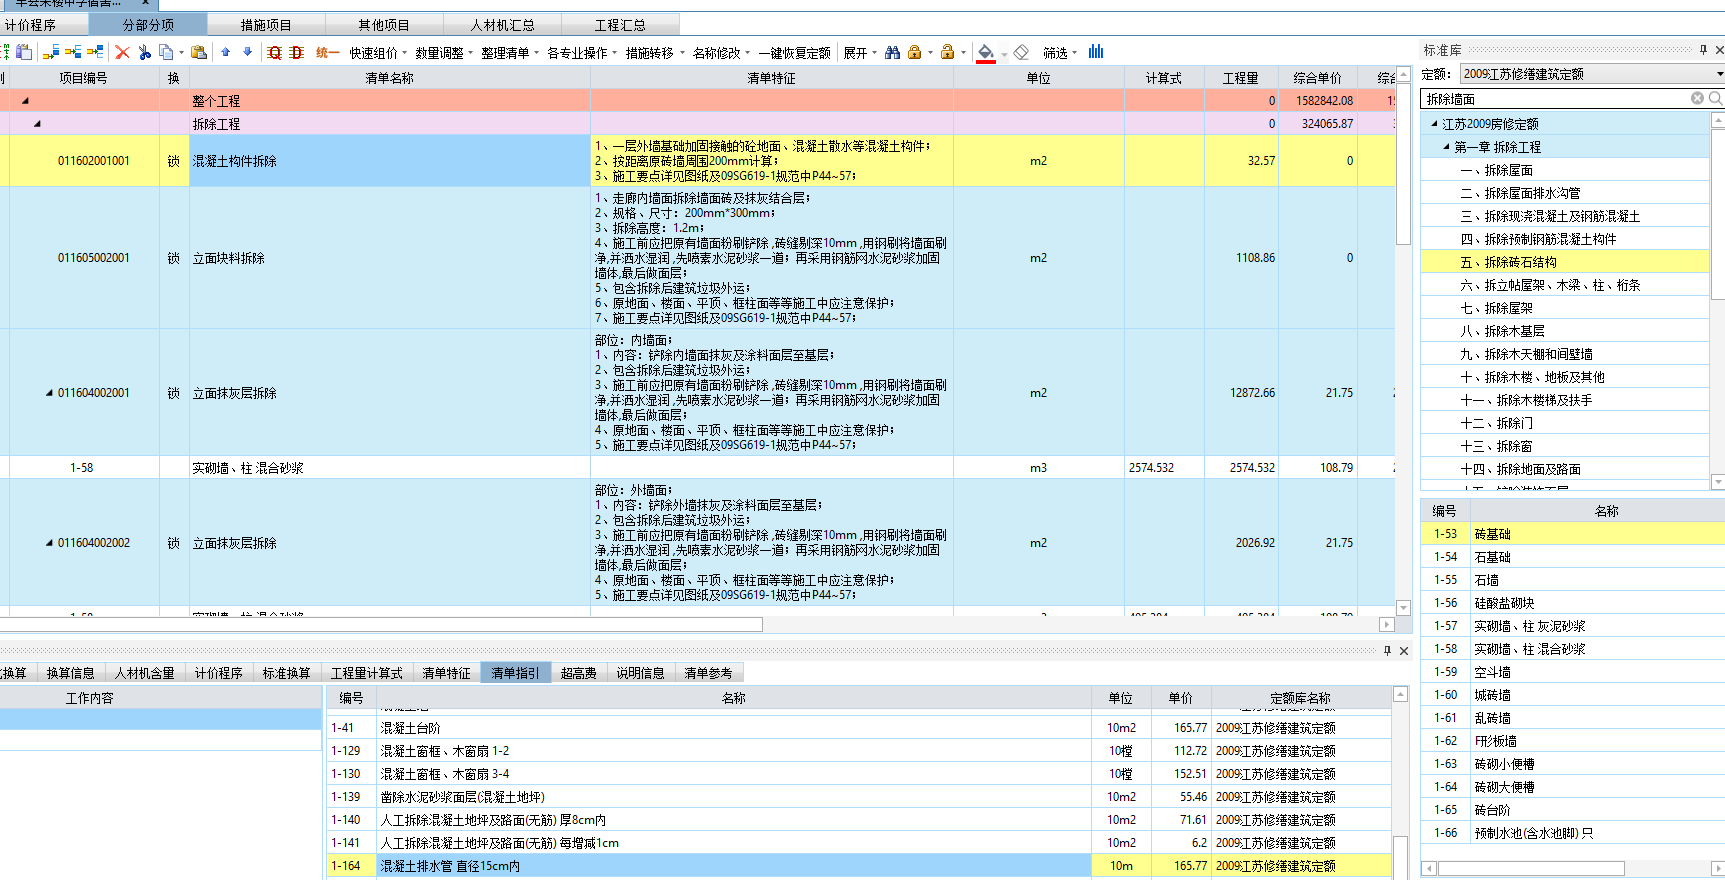Click the 清单名称 column header
Image resolution: width=1725 pixels, height=880 pixels.
tap(390, 78)
